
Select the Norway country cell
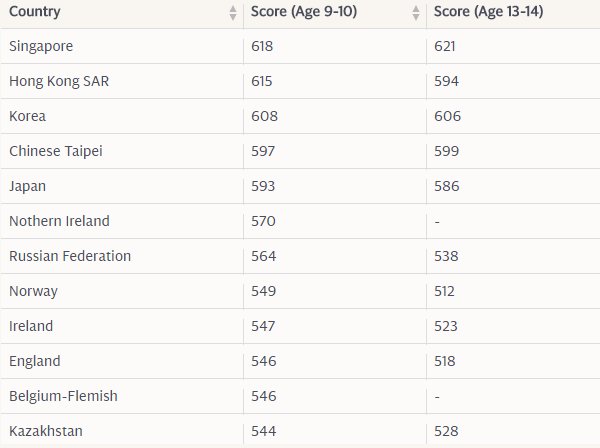tap(33, 291)
